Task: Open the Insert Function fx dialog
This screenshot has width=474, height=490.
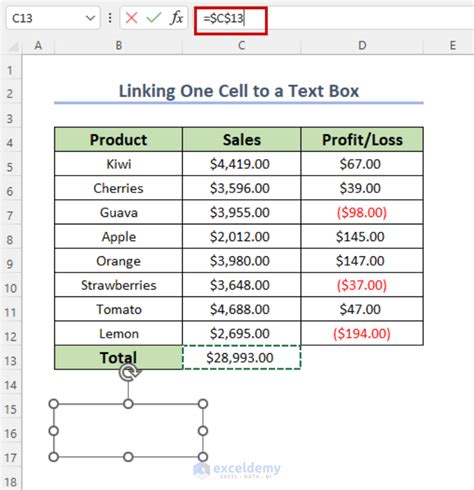Action: coord(177,18)
